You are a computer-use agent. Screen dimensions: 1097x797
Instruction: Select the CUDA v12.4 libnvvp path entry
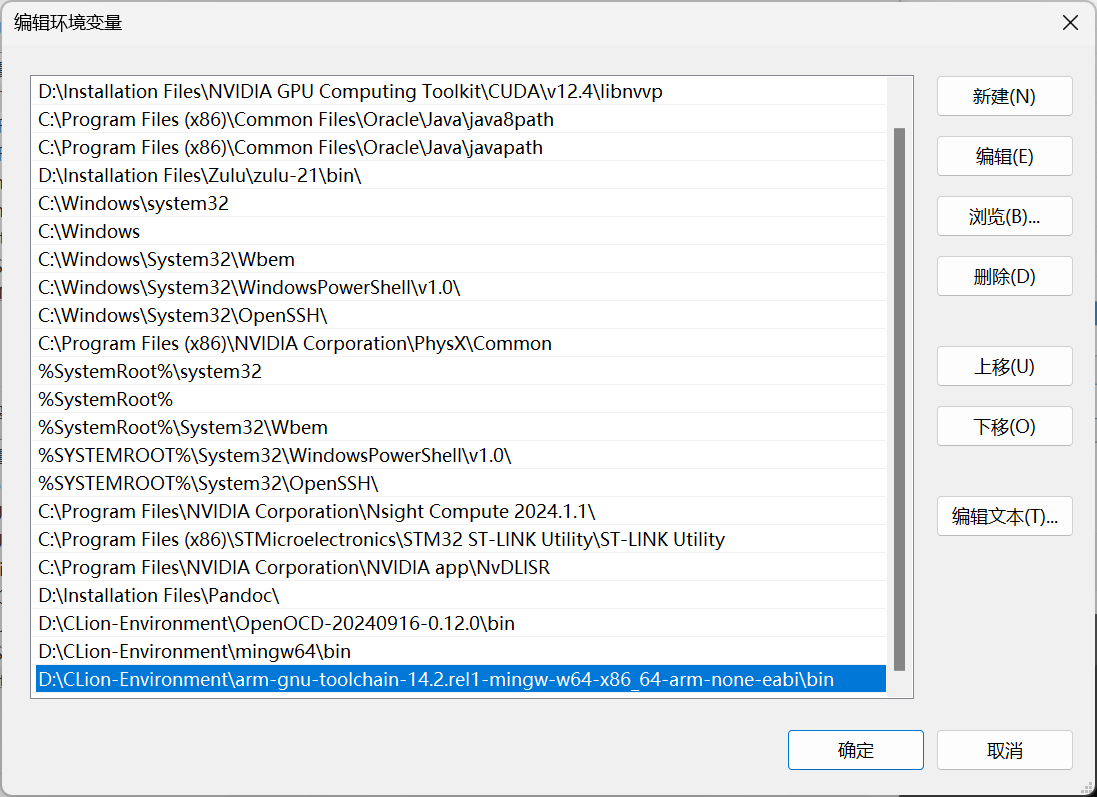(461, 92)
